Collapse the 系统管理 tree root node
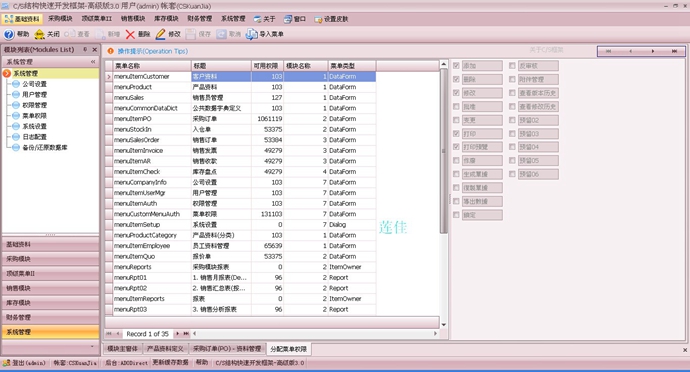Screen dimensions: 690x372 tap(7, 73)
